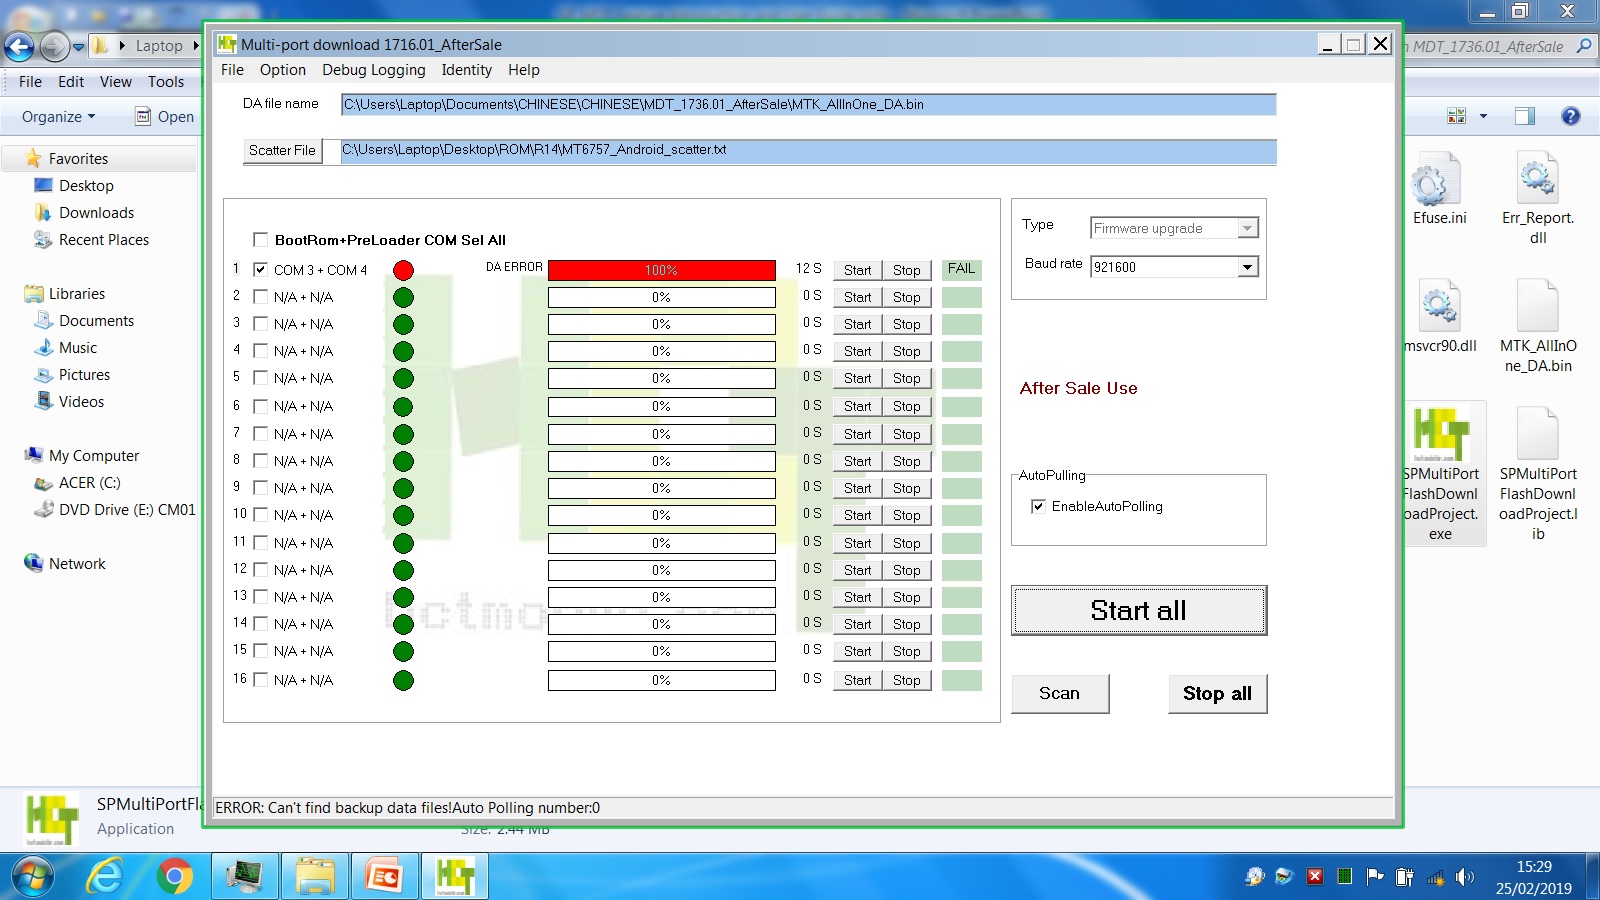1600x900 pixels.
Task: Enable the port 5 N/A + N/A checkbox
Action: [261, 378]
